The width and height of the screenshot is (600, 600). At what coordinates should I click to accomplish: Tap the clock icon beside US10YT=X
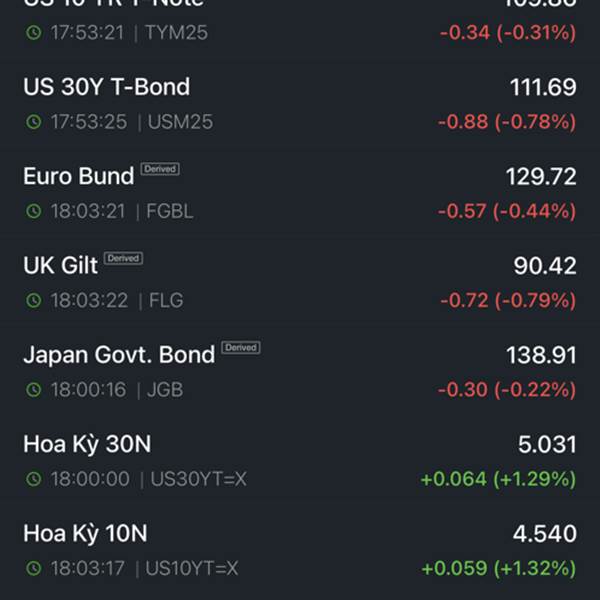point(34,568)
